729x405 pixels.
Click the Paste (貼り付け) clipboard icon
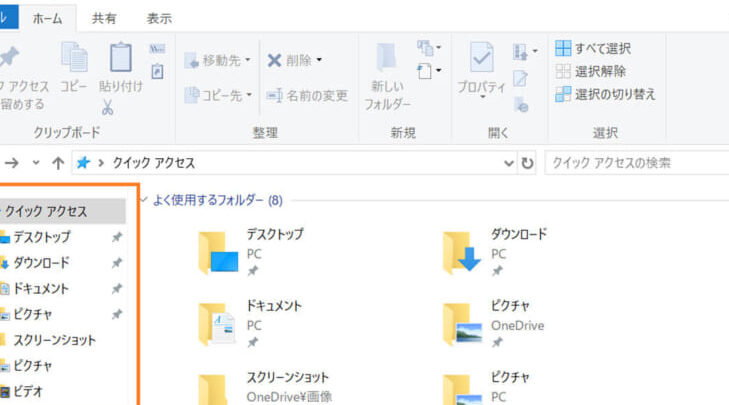point(120,58)
